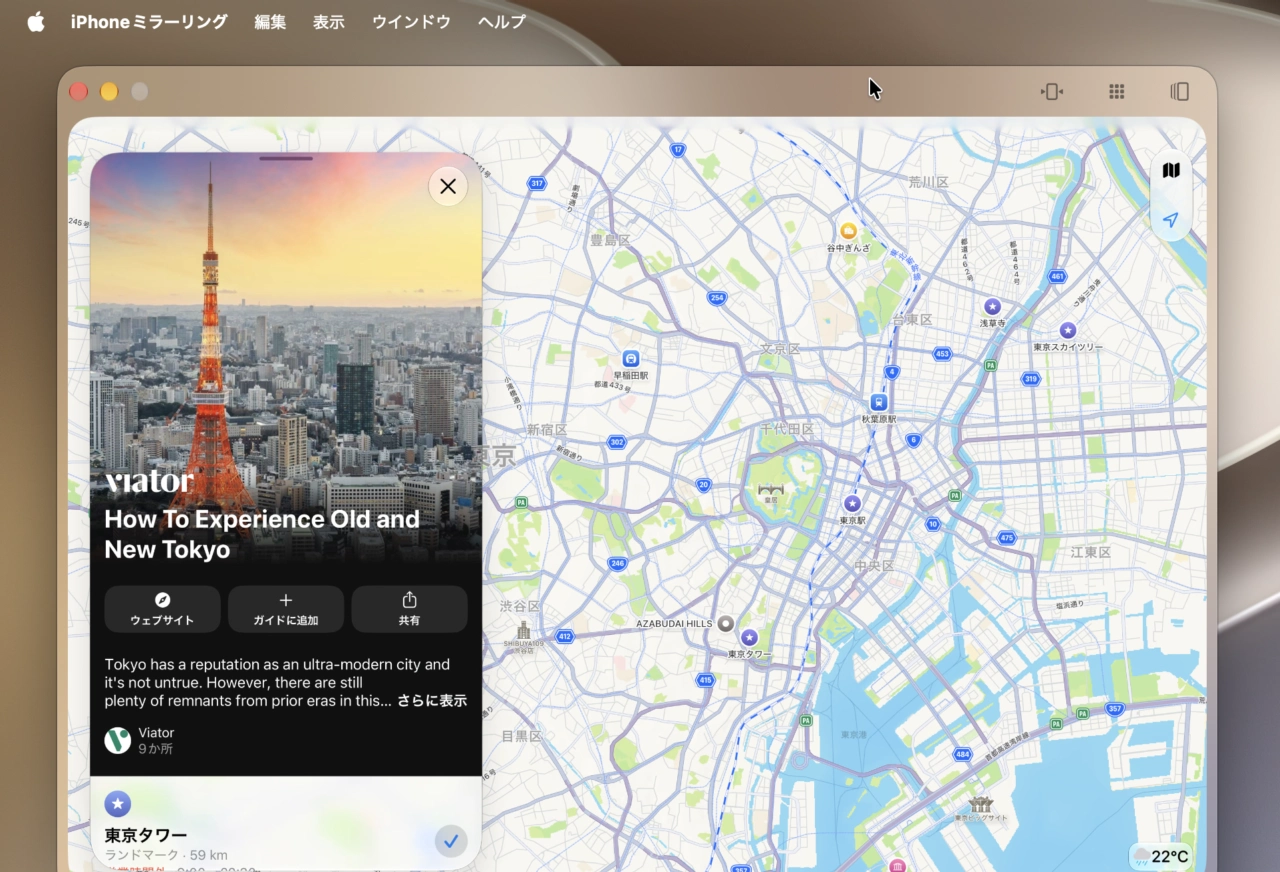Click the 東京タワー star pin on map
1280x872 pixels.
tap(749, 637)
